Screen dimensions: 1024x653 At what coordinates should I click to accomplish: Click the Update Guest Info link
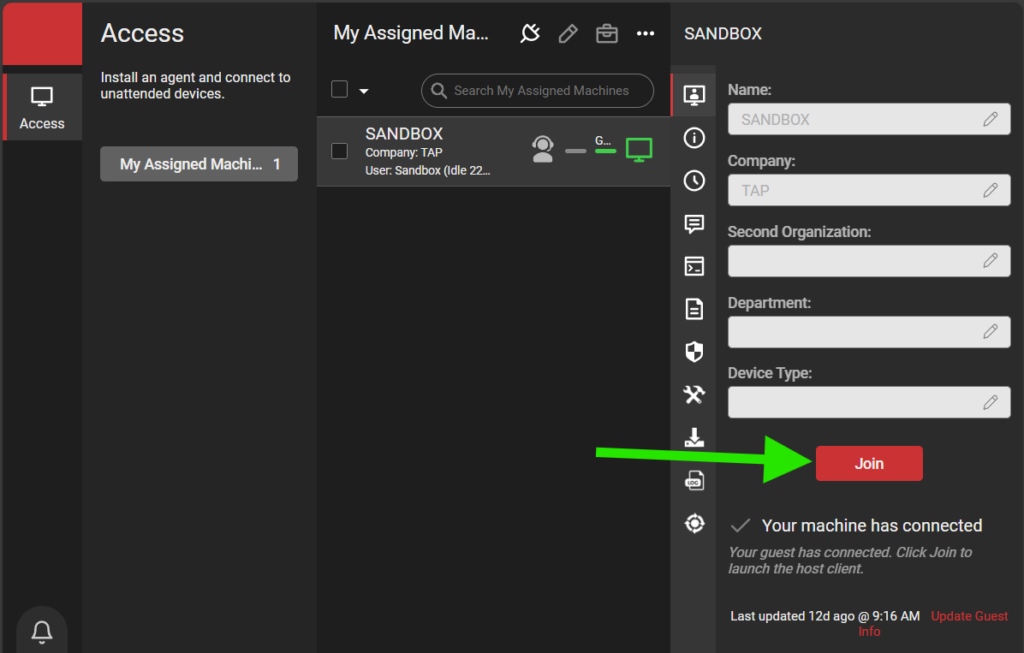point(969,616)
